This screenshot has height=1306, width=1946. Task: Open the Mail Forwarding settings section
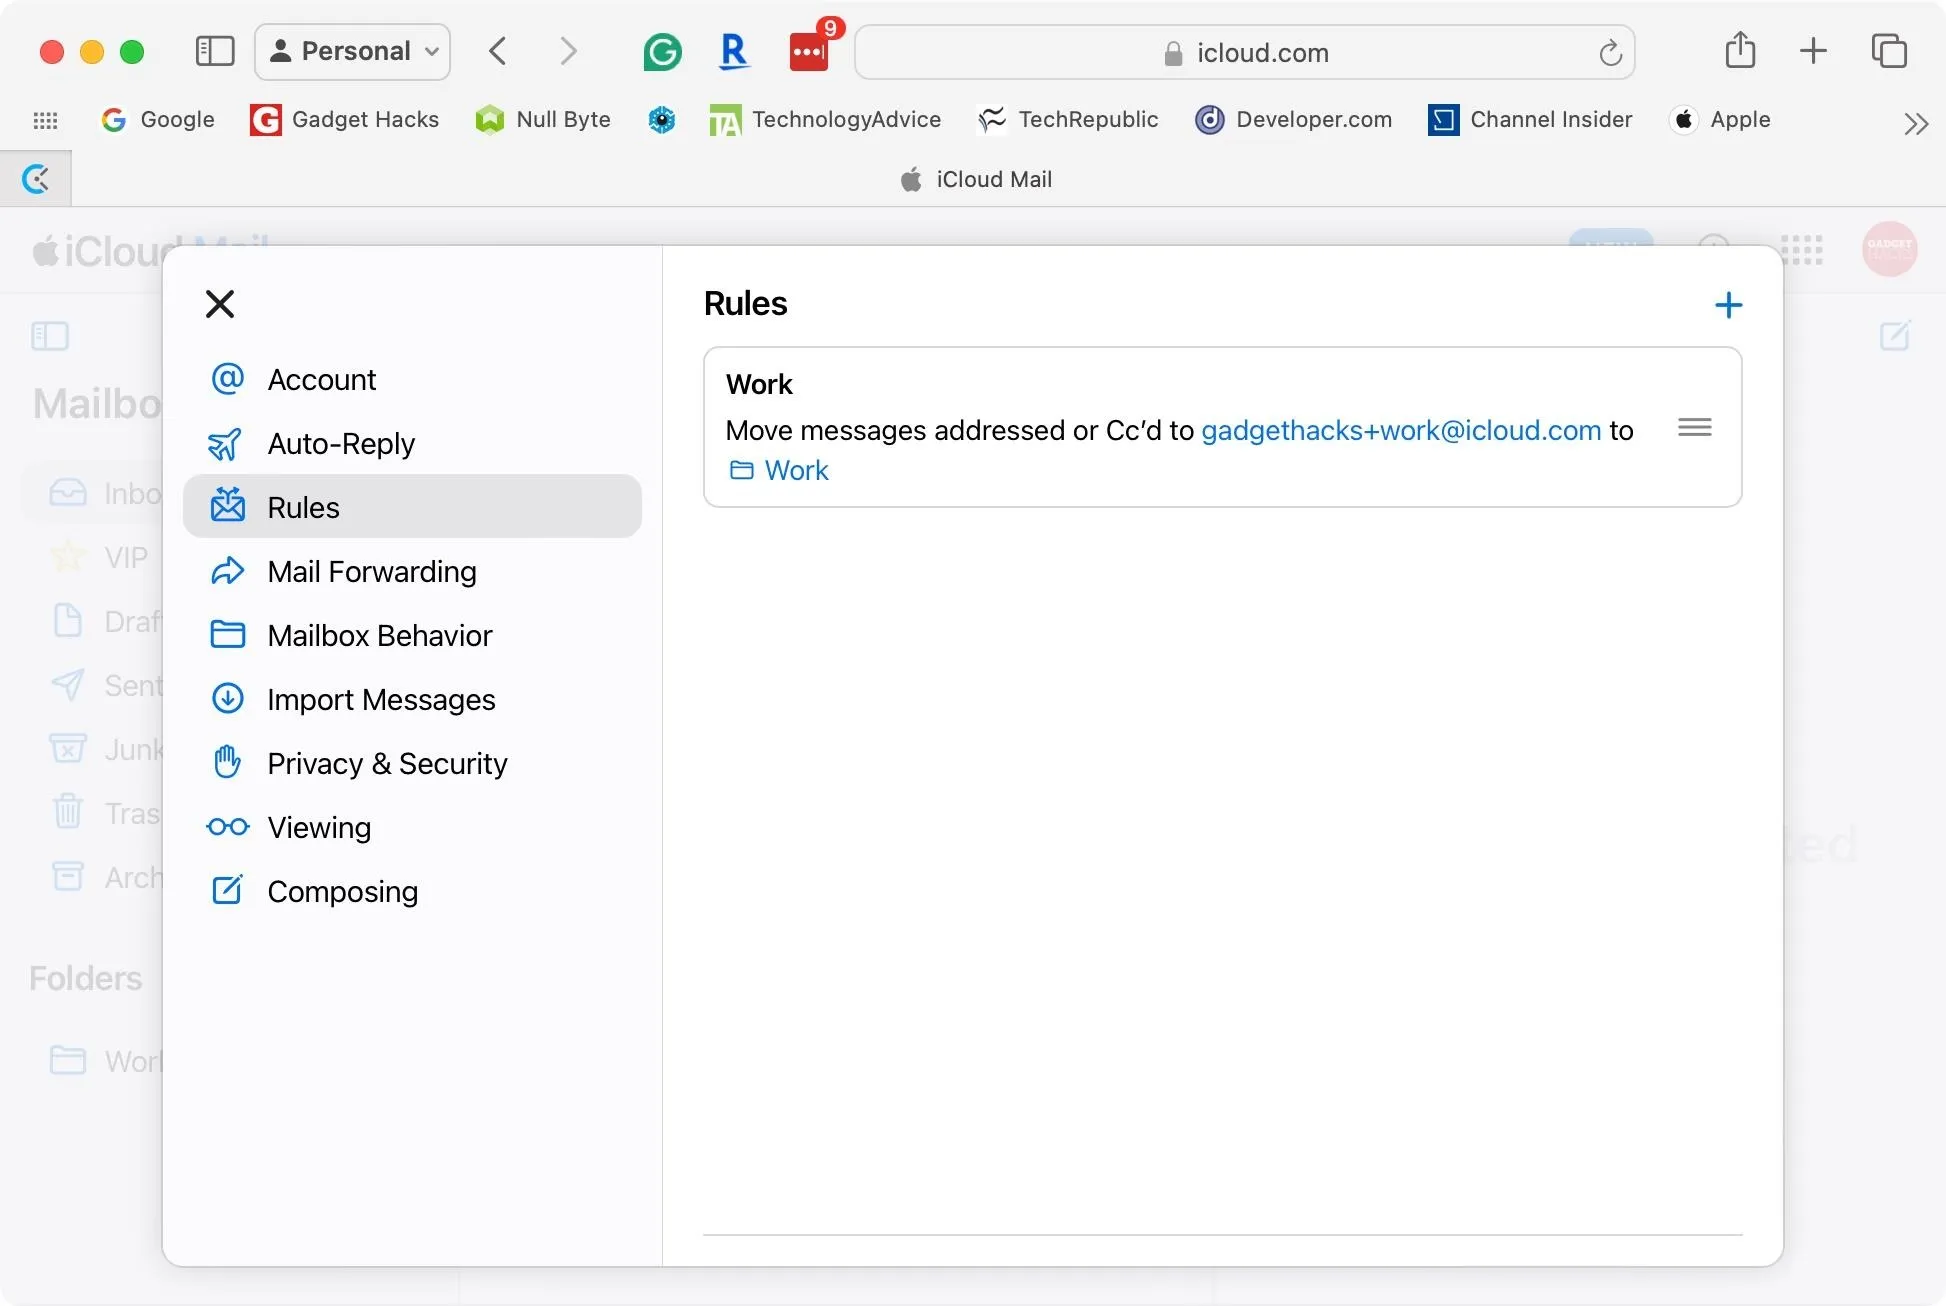(412, 572)
